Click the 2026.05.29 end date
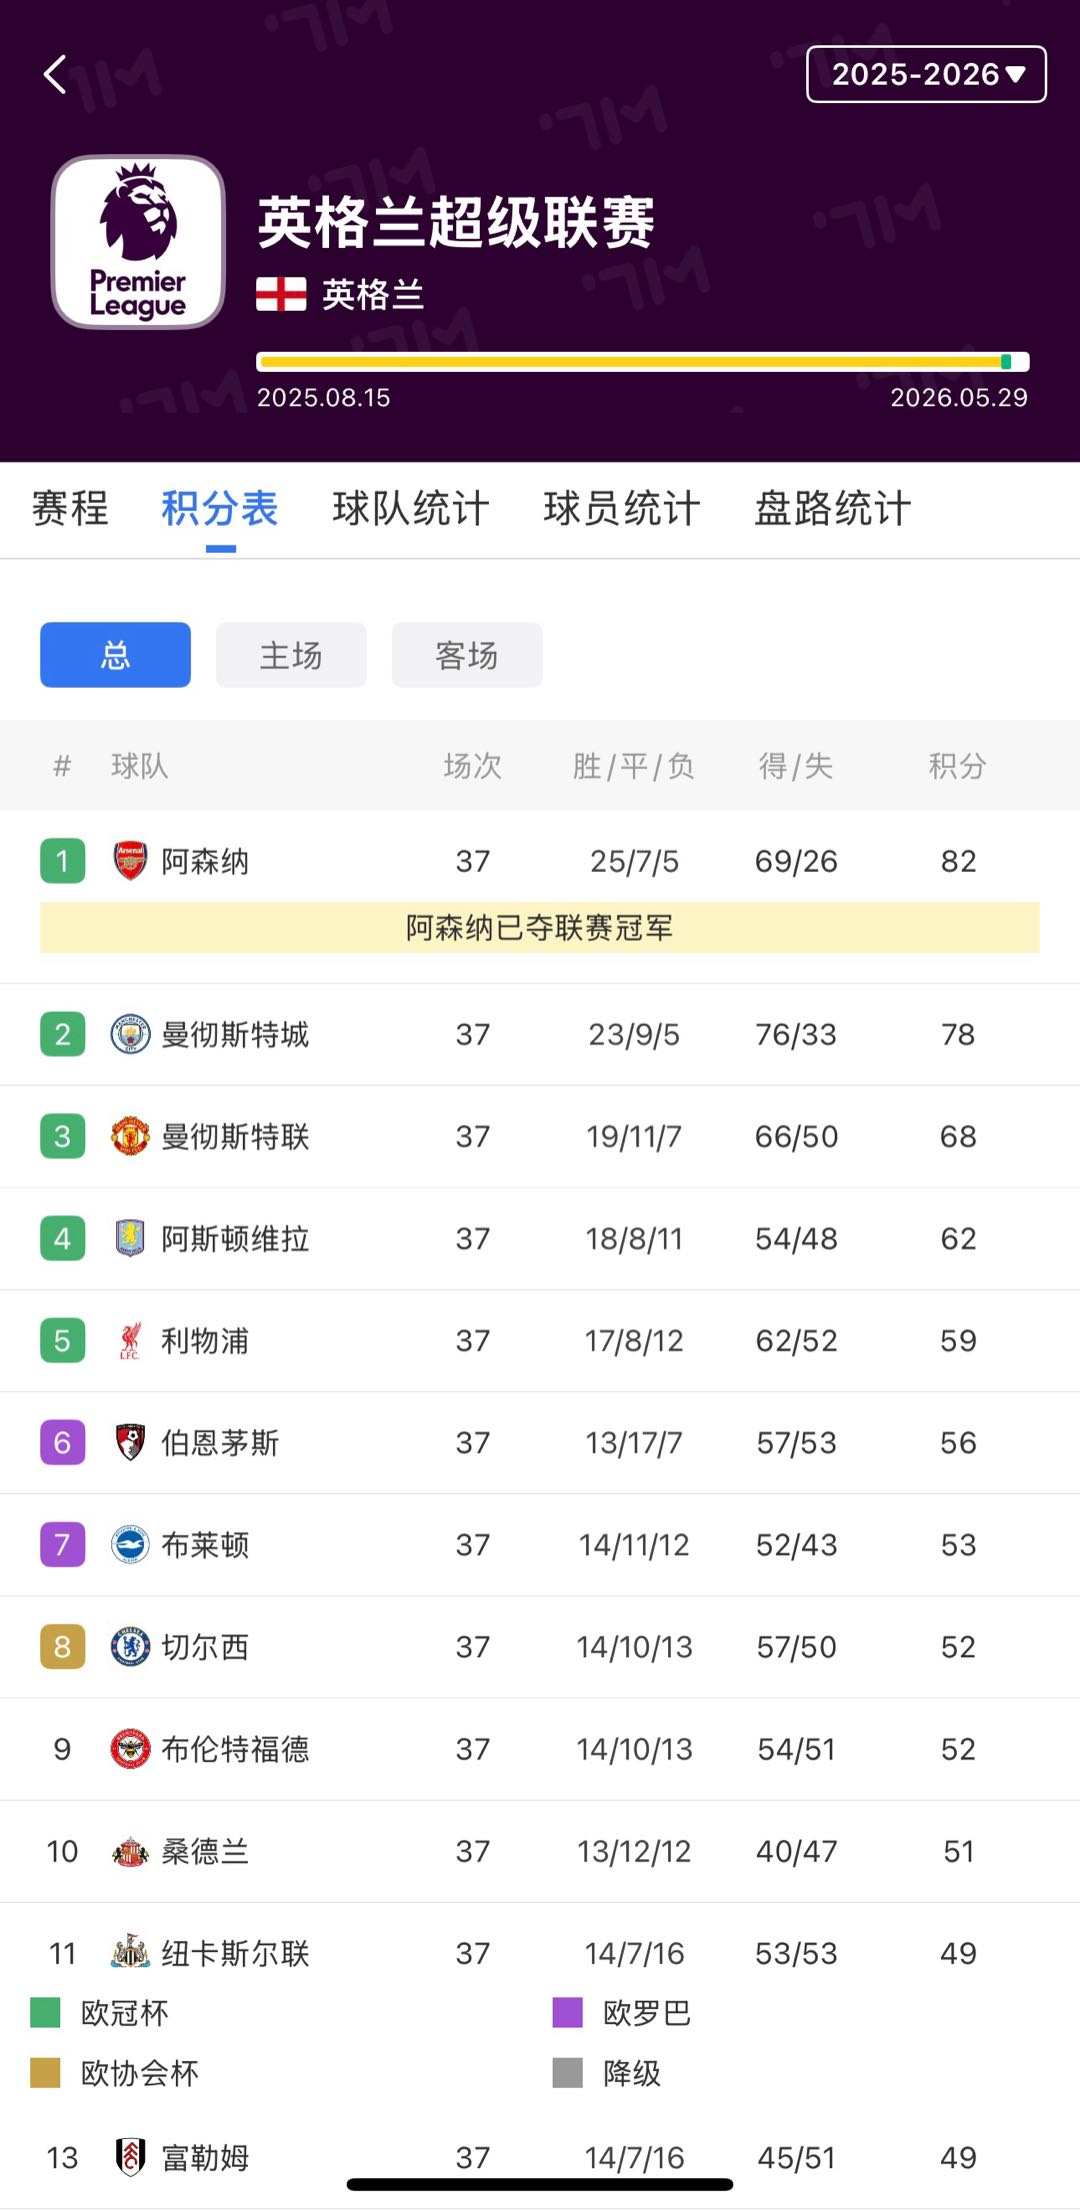The image size is (1080, 2212). click(959, 397)
